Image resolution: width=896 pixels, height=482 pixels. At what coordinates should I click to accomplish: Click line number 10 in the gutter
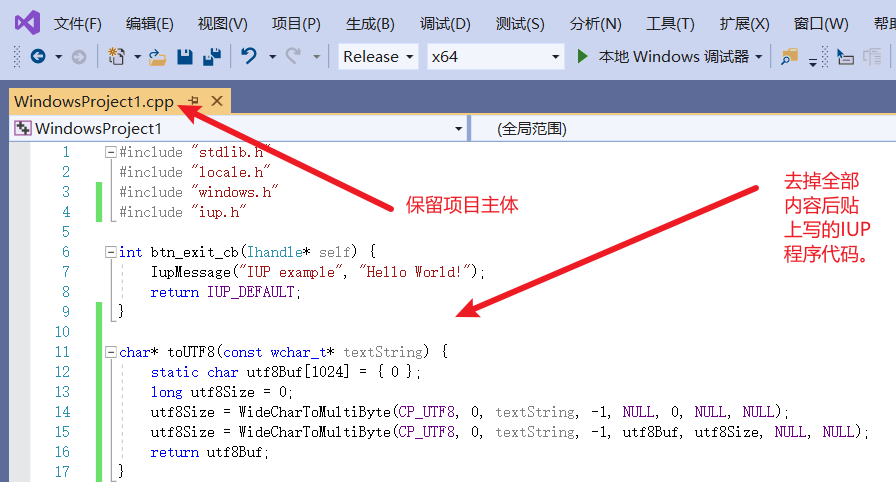62,332
